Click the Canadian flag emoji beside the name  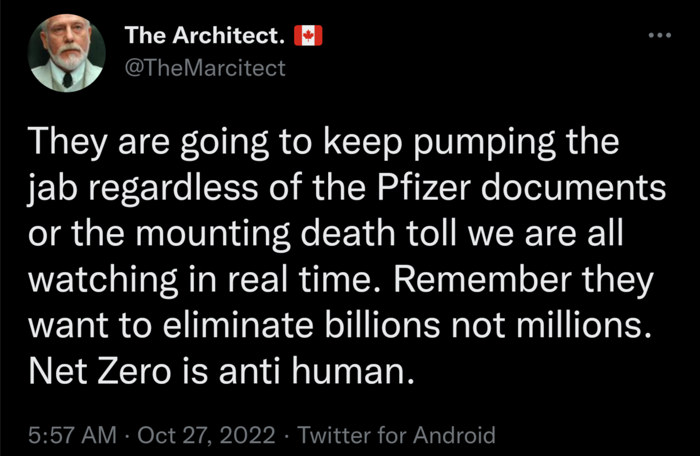[x=308, y=37]
